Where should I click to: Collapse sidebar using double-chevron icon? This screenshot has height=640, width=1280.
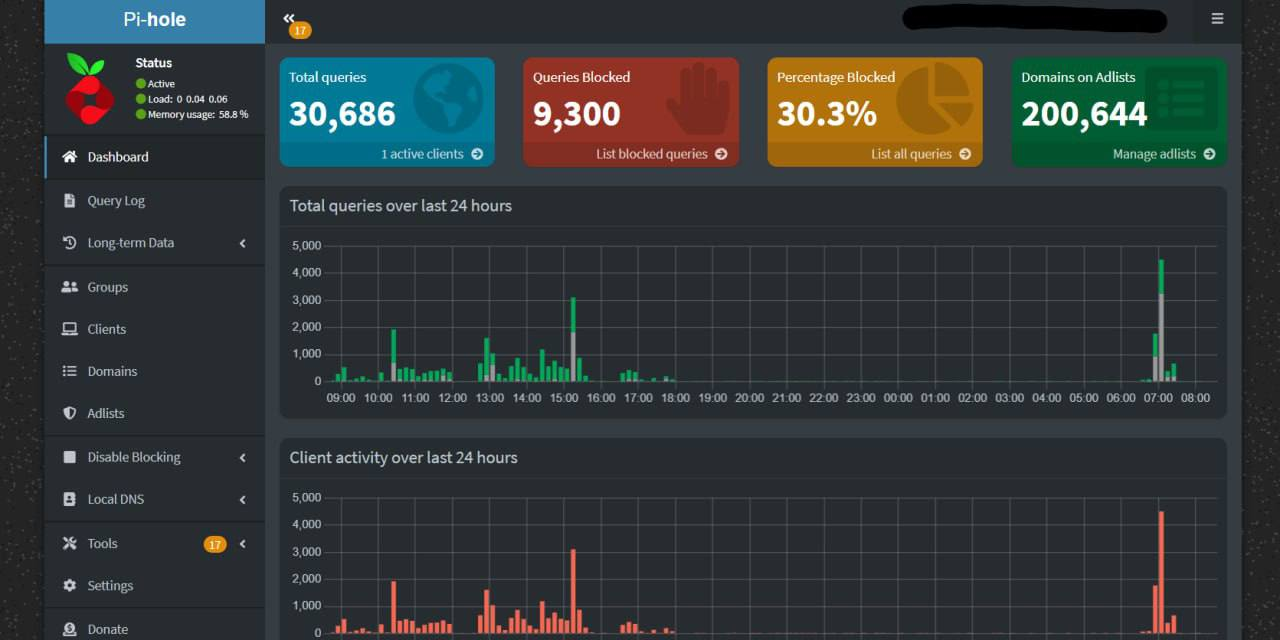(x=289, y=18)
